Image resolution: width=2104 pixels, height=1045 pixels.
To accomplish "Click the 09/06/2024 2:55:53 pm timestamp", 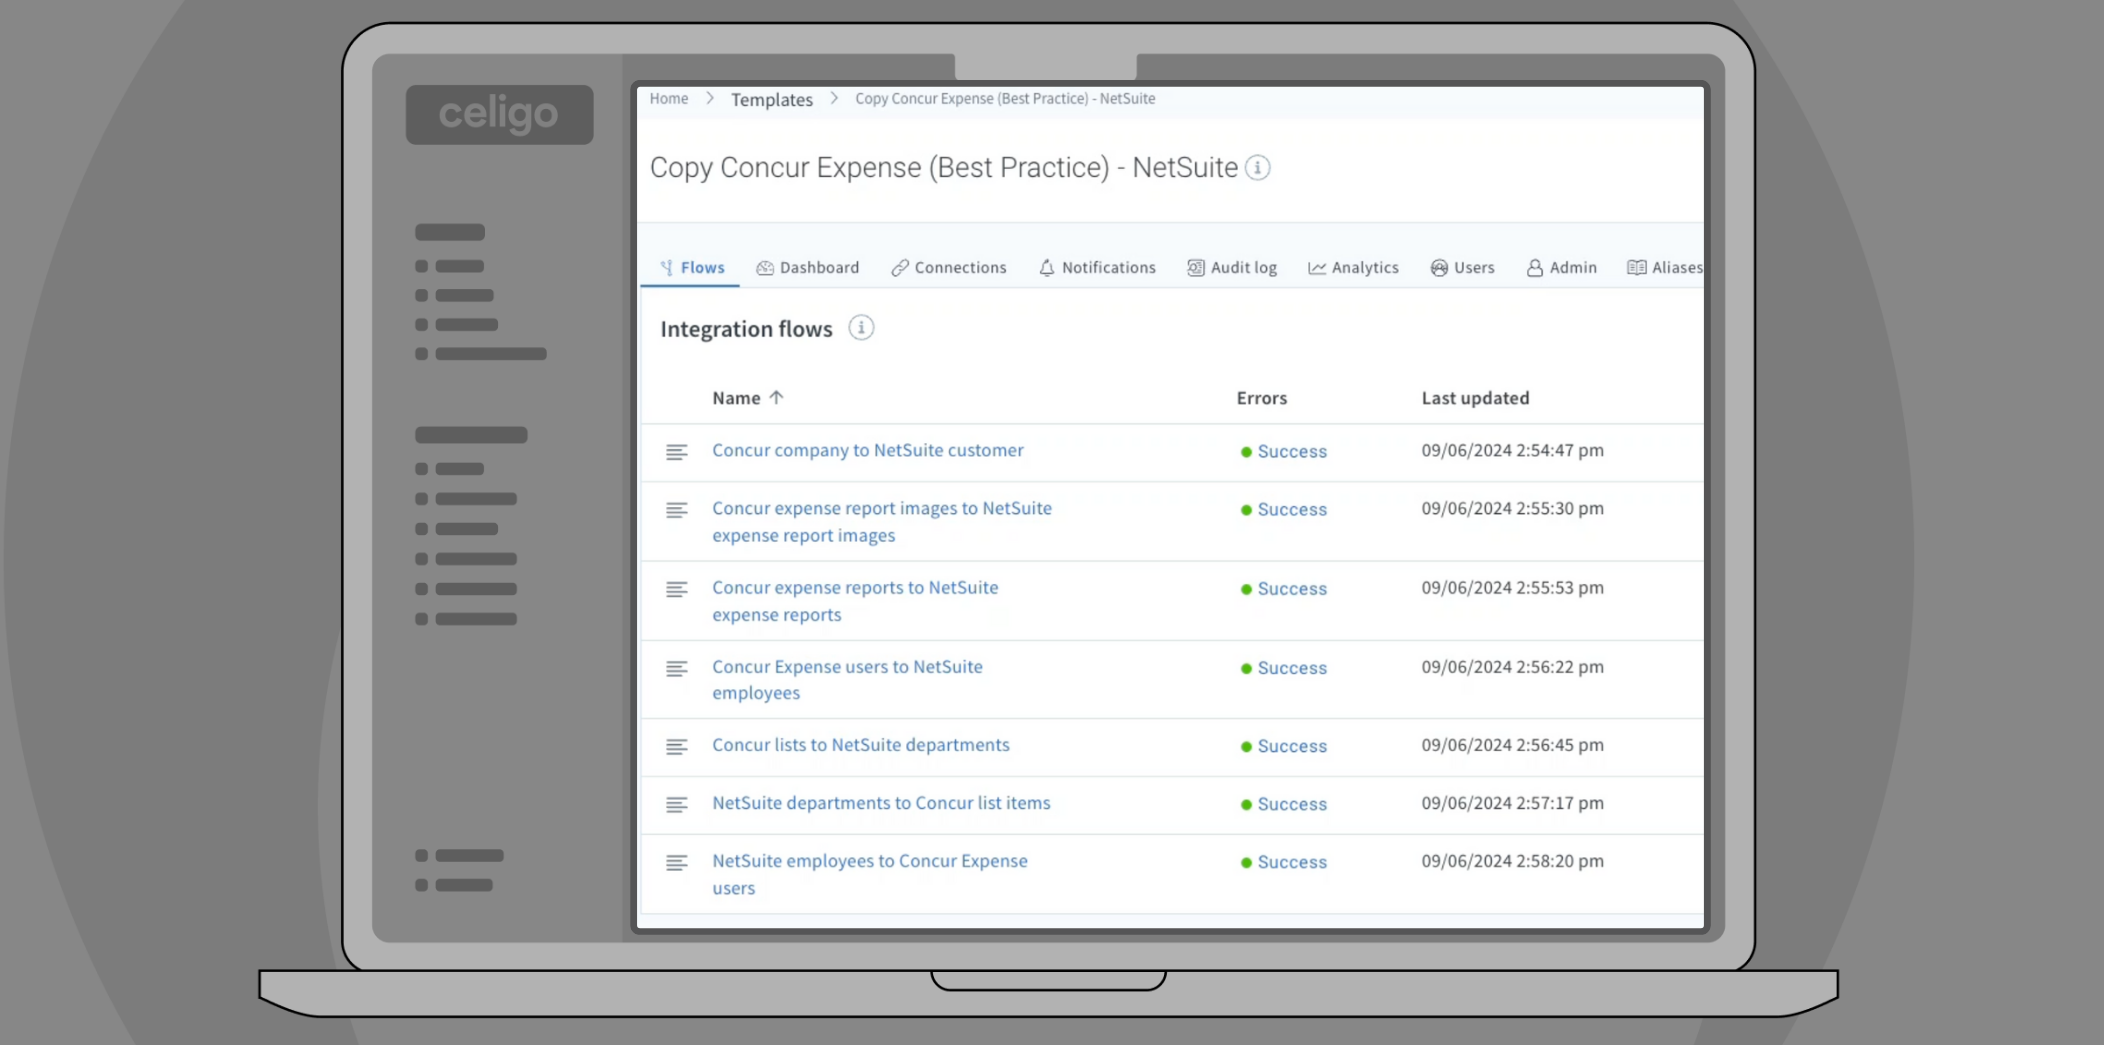I will pos(1512,587).
